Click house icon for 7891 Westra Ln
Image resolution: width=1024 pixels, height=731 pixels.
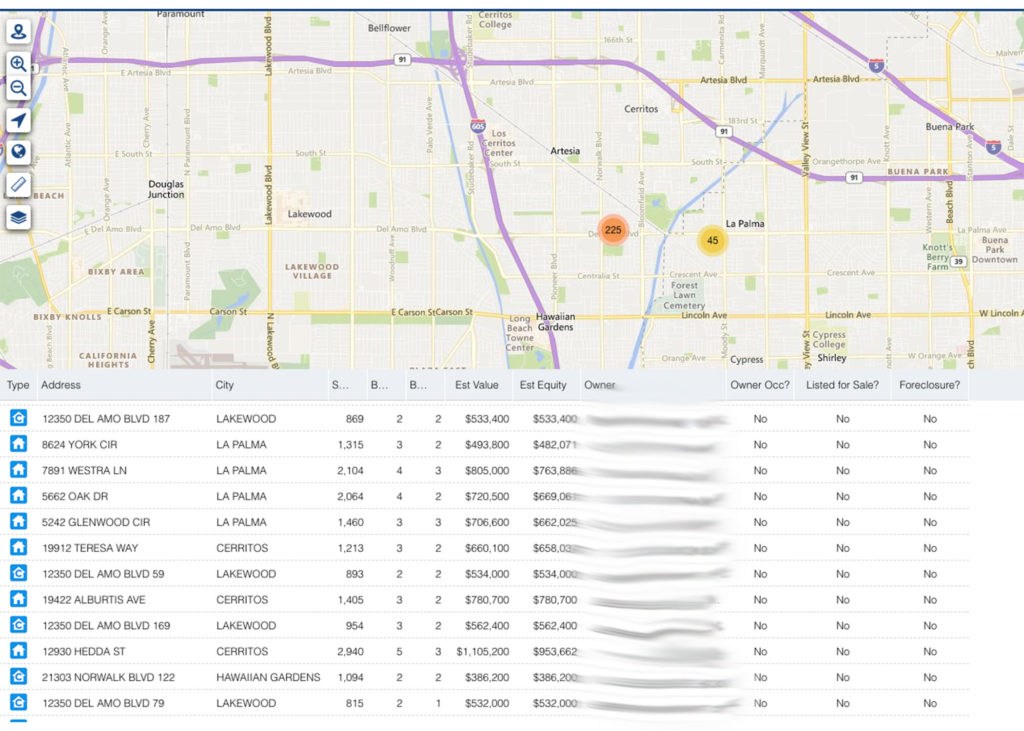[x=18, y=470]
